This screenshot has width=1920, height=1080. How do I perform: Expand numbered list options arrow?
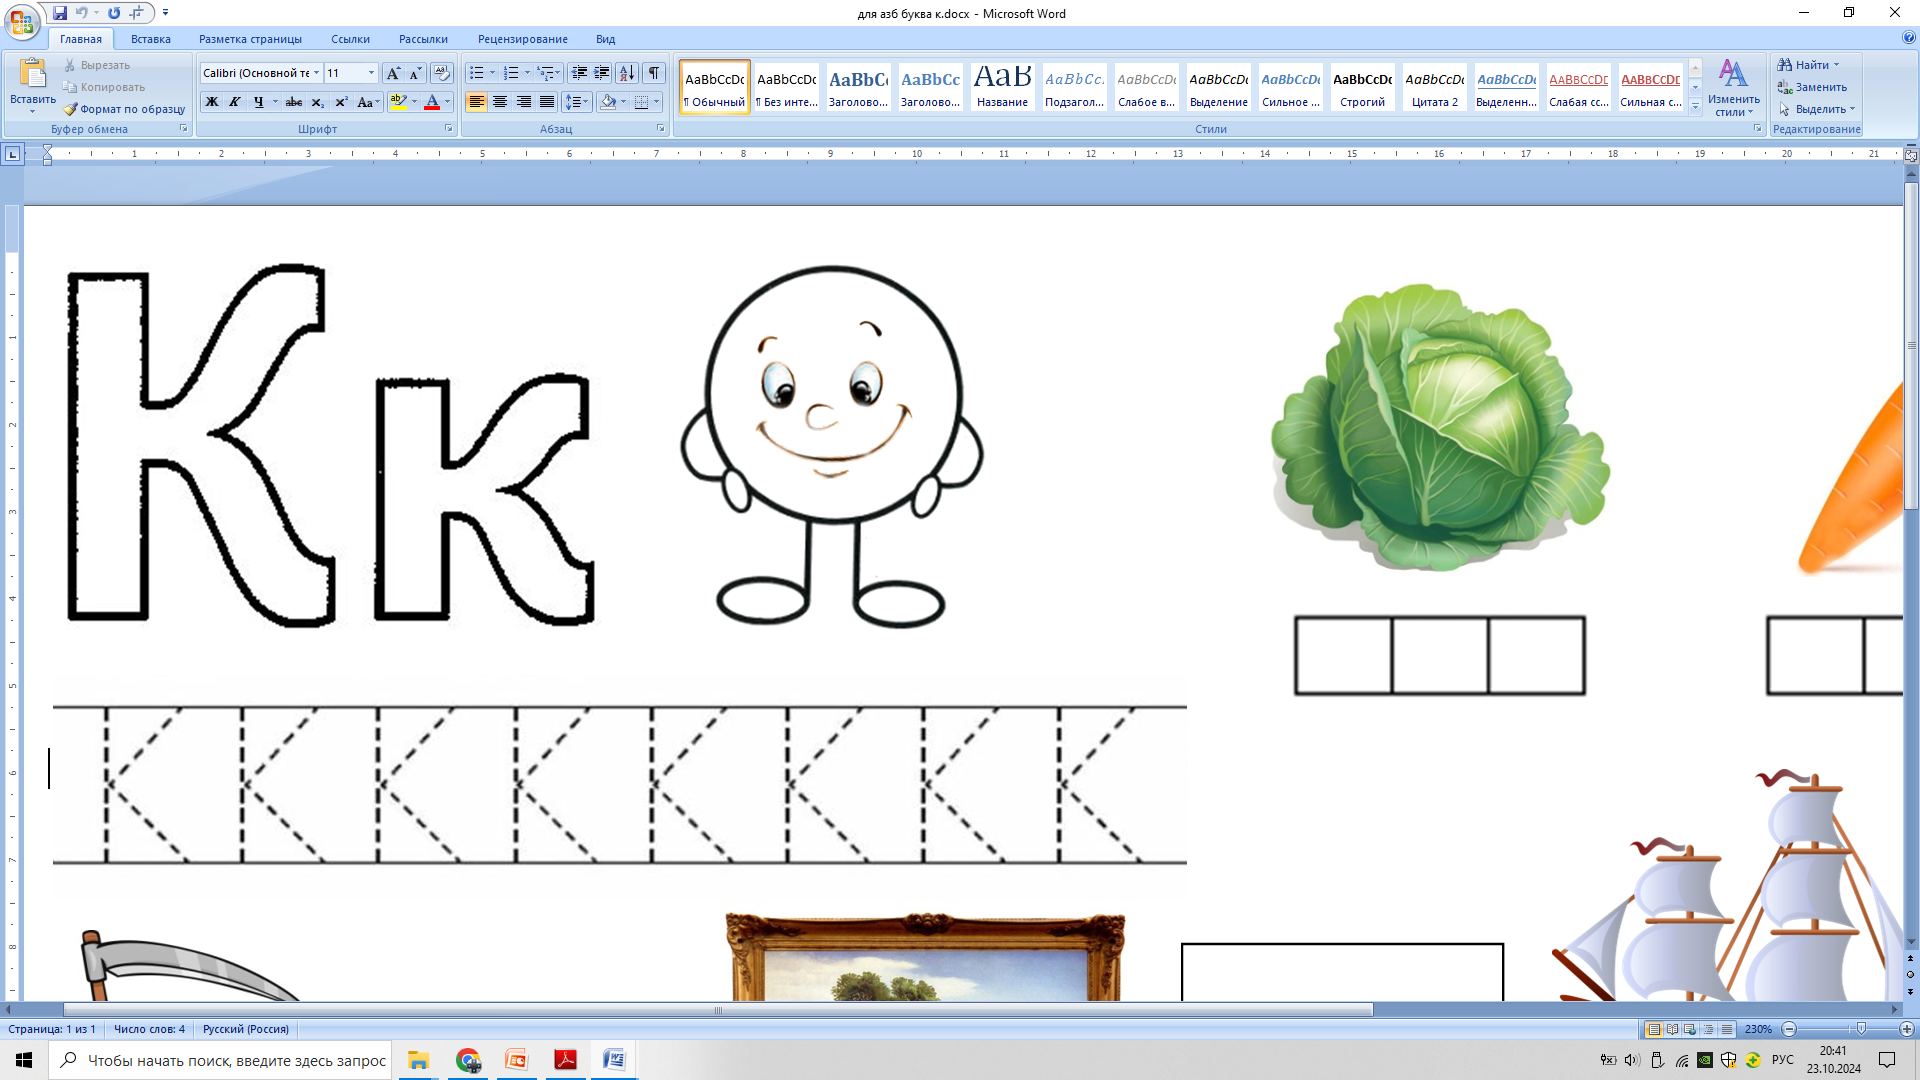[527, 73]
